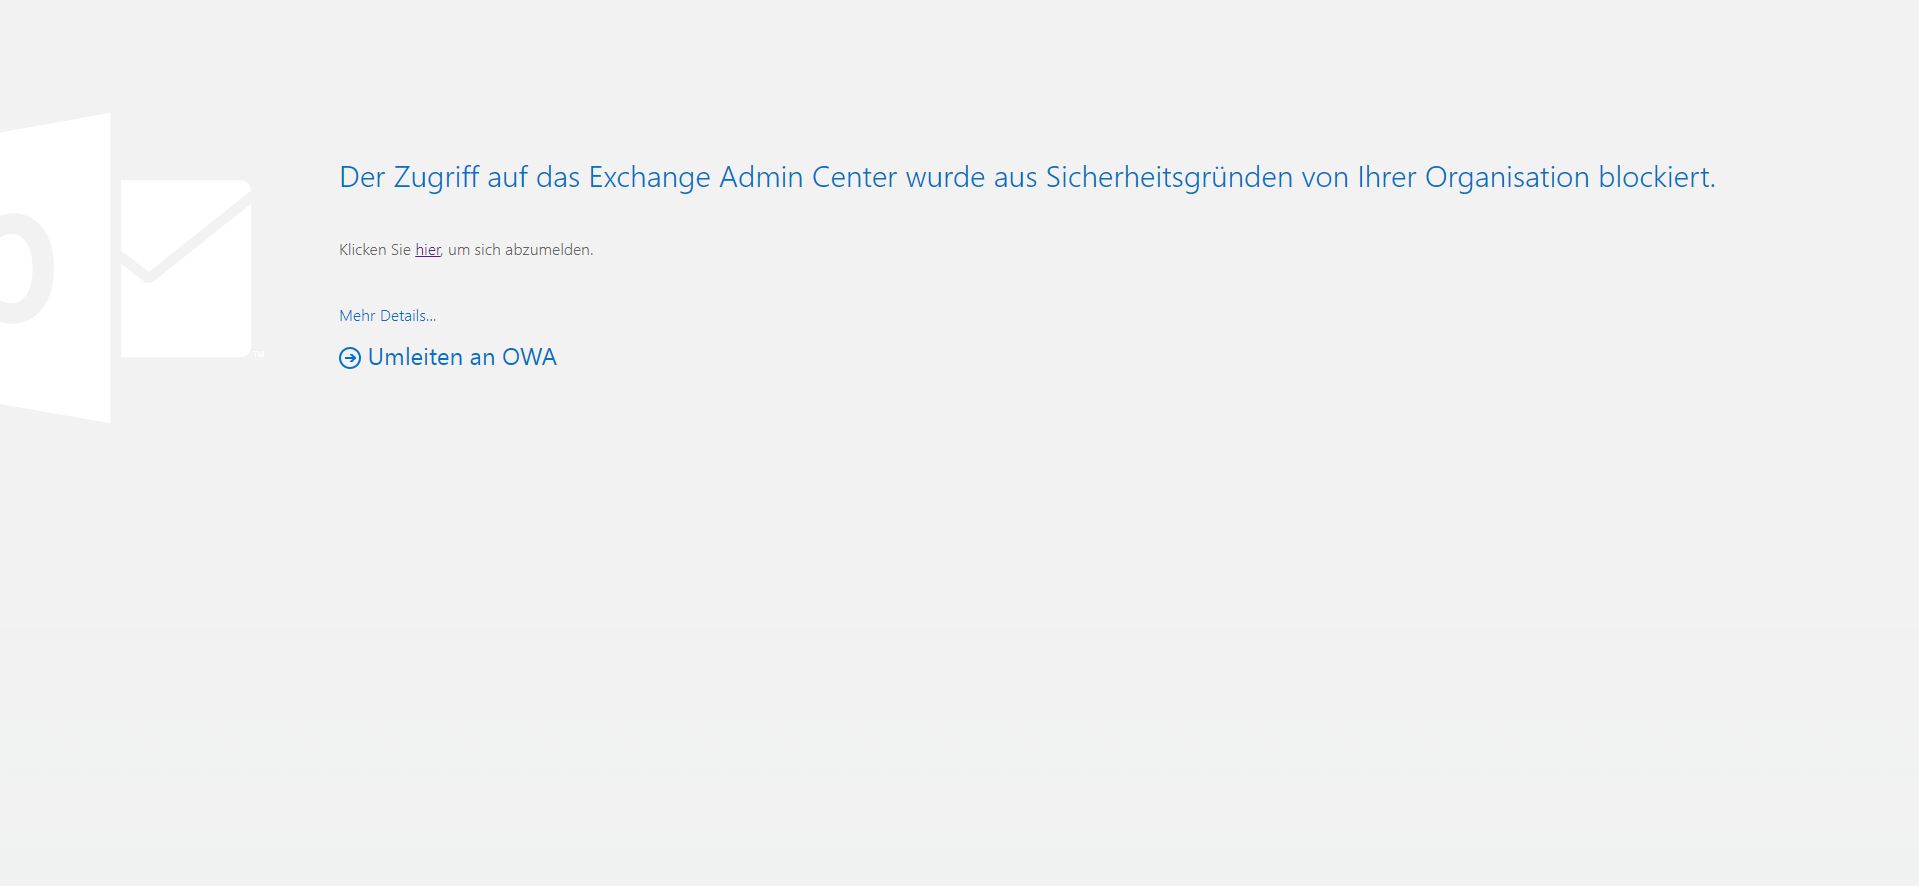1919x886 pixels.
Task: Click the large letter O of logo
Action: (27, 268)
